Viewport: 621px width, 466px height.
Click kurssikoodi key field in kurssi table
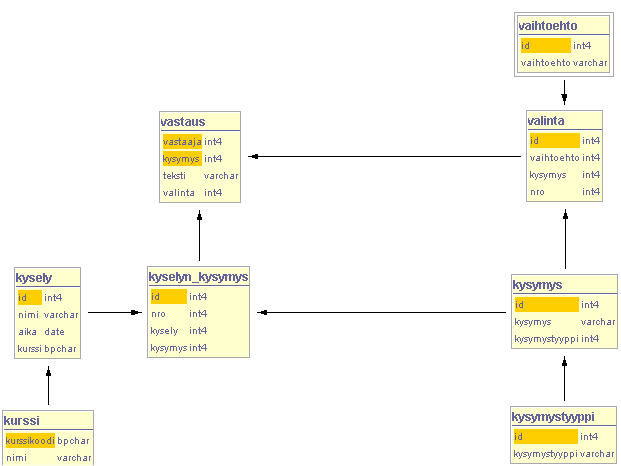click(30, 441)
